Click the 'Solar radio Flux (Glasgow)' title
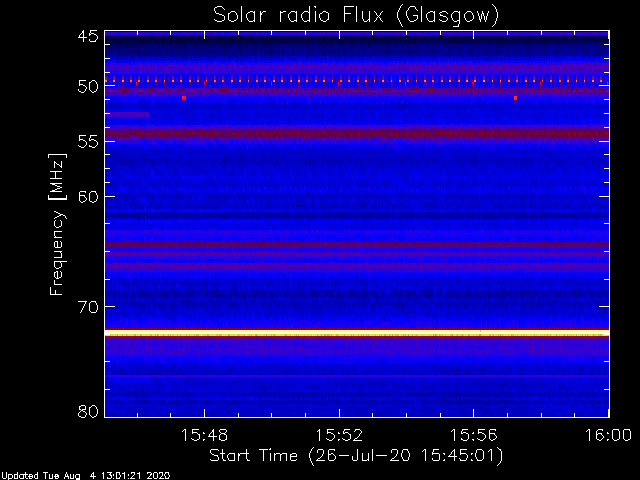The width and height of the screenshot is (640, 480). 356,16
